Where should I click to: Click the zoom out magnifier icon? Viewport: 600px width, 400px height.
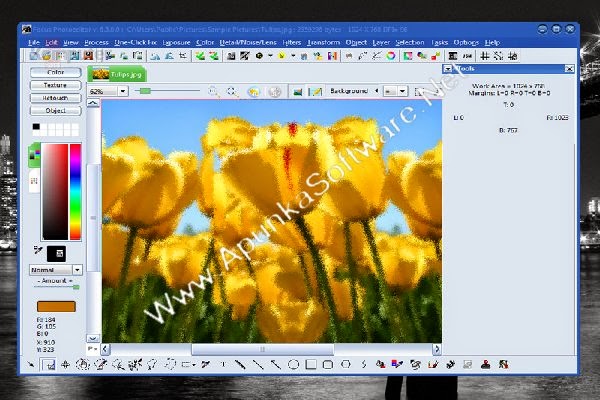pyautogui.click(x=232, y=91)
